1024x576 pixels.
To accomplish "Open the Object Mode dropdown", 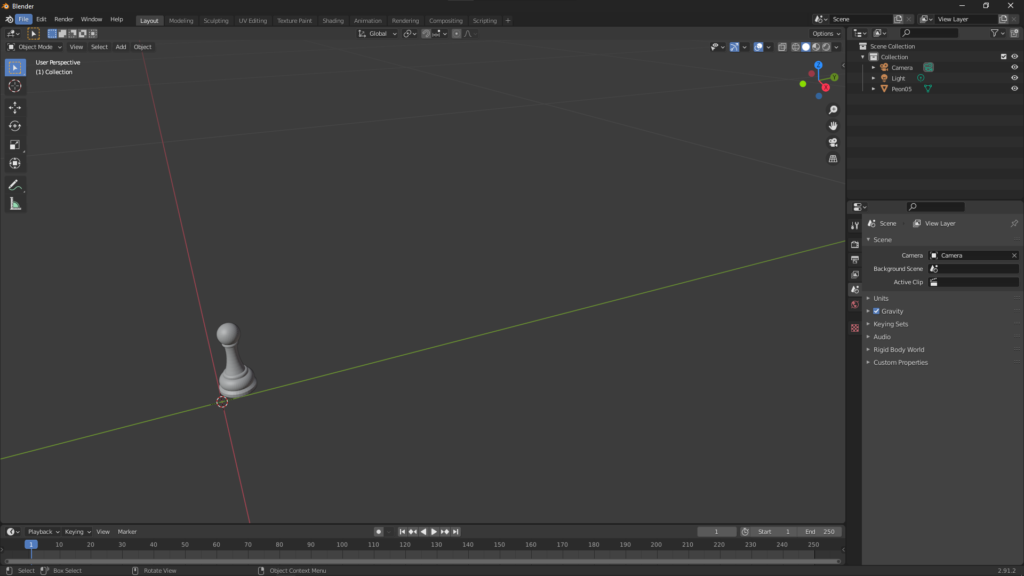I will [35, 47].
